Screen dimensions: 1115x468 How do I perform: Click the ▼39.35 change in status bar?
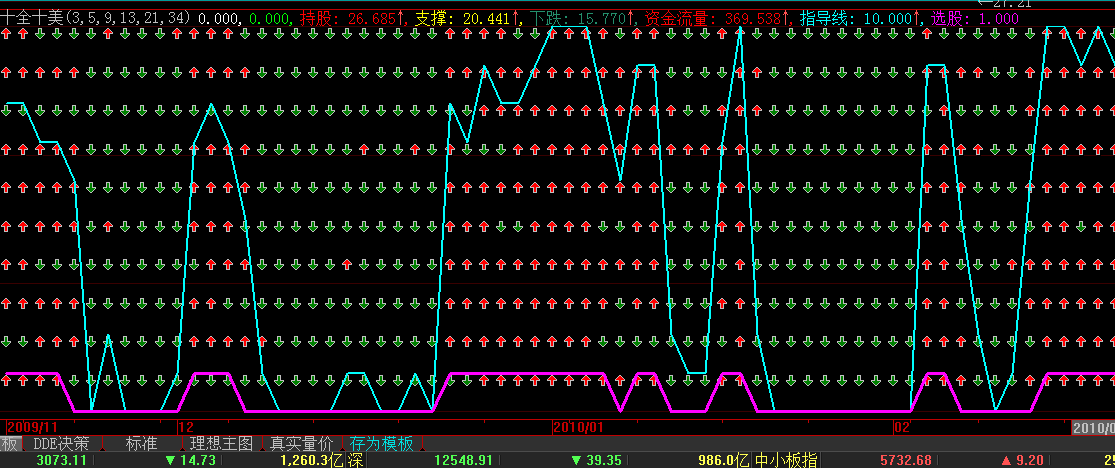tap(597, 460)
